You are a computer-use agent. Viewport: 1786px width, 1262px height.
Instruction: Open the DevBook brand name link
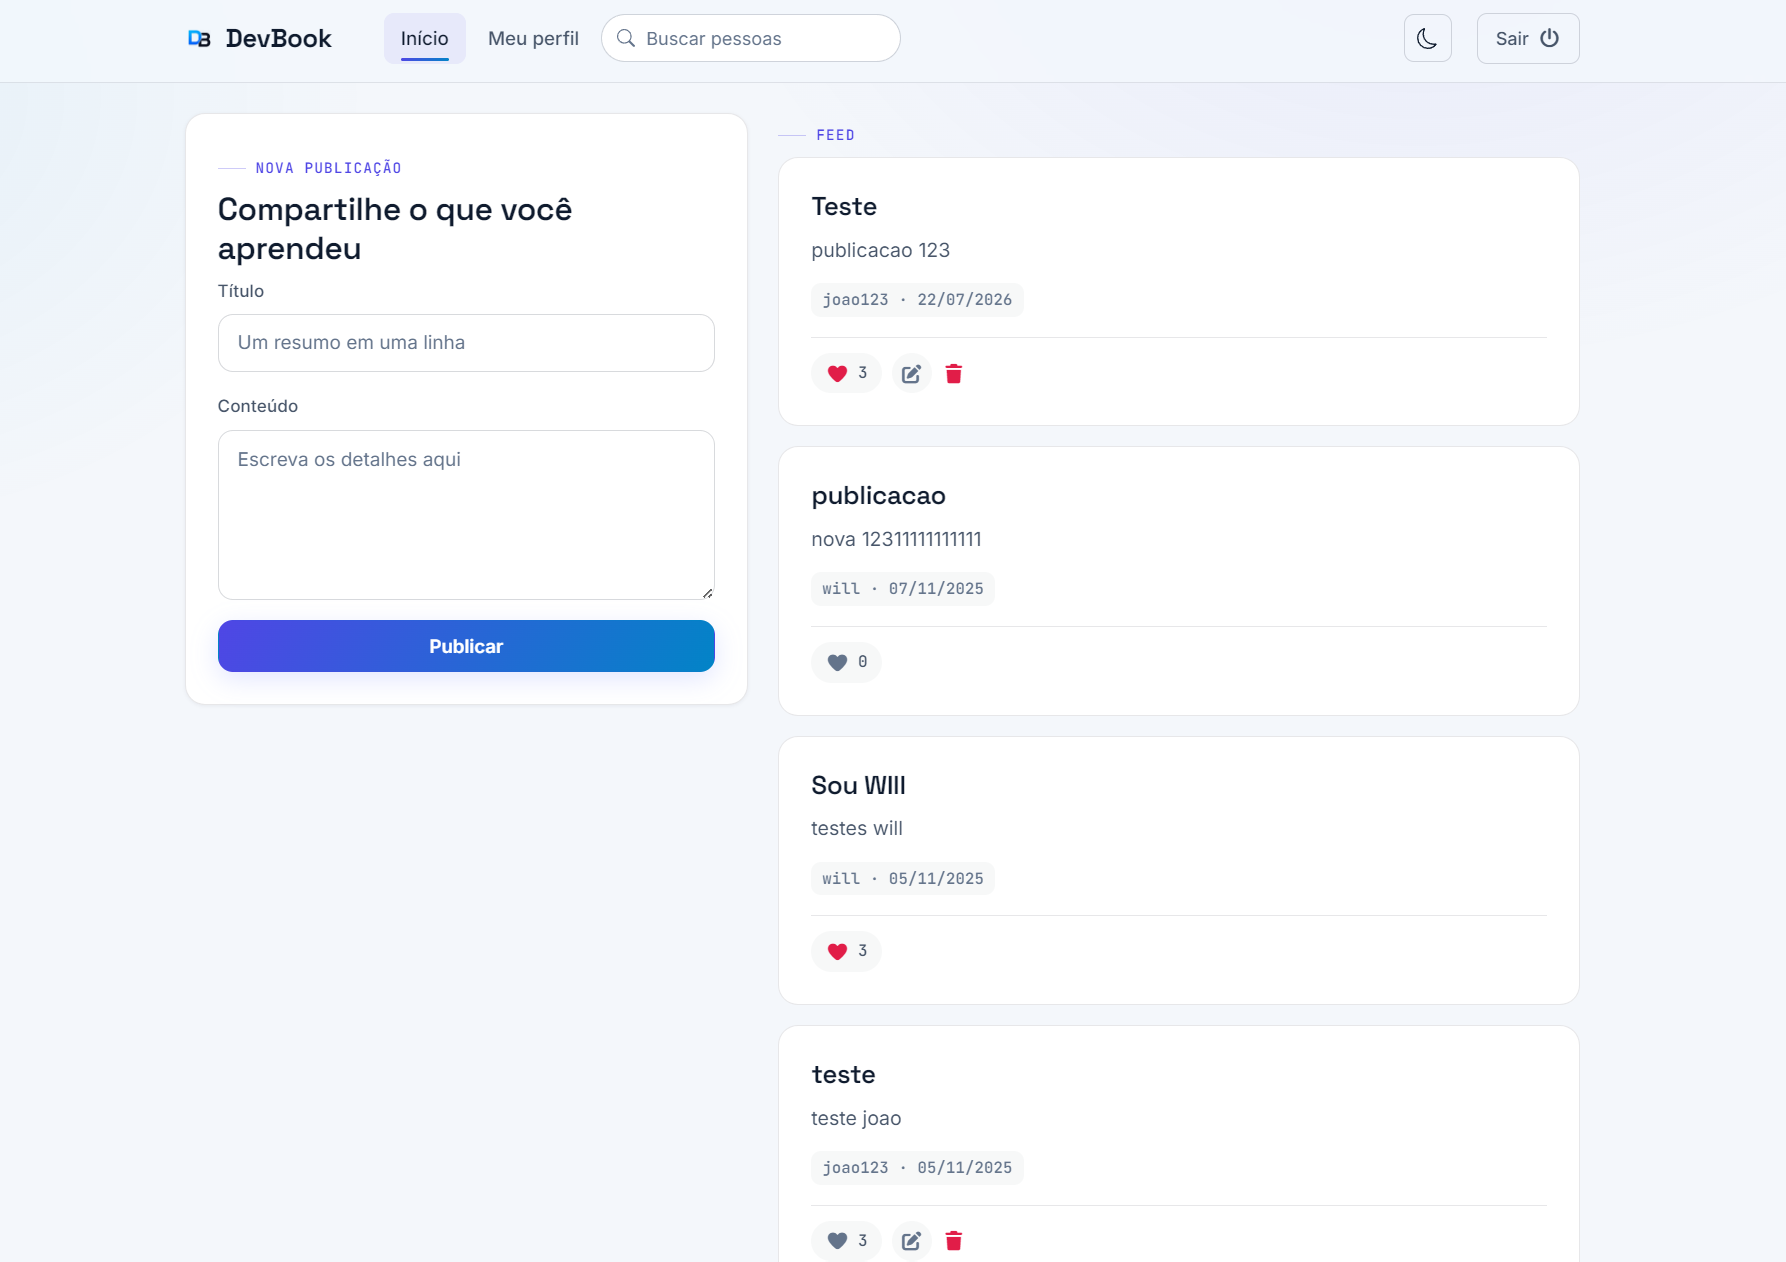(x=278, y=38)
